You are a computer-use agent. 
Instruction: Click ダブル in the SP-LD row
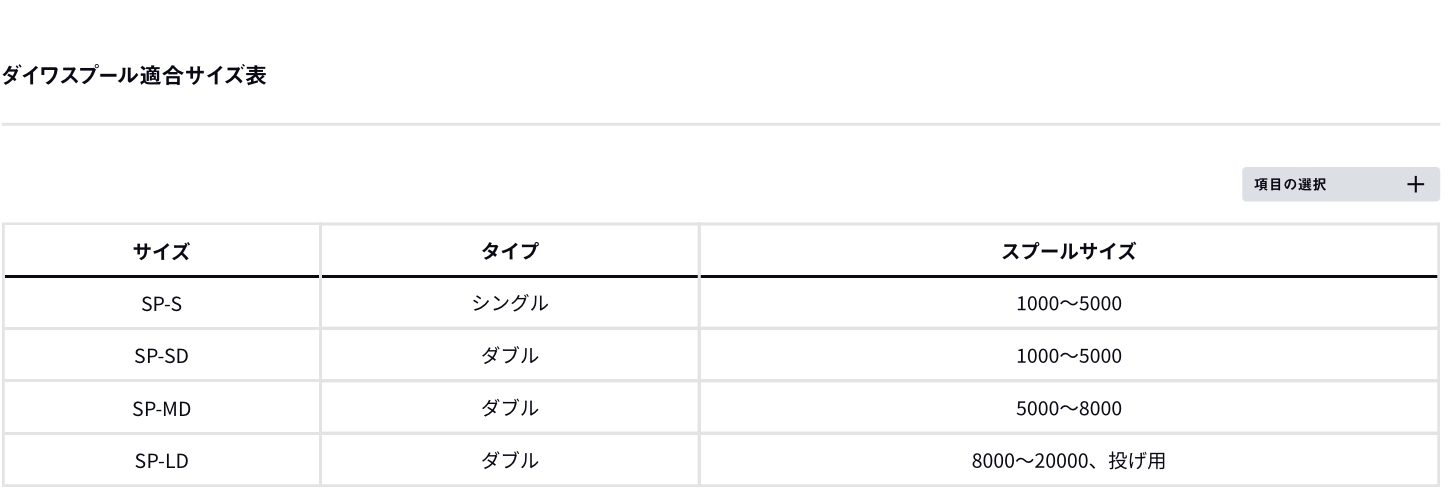tap(509, 460)
